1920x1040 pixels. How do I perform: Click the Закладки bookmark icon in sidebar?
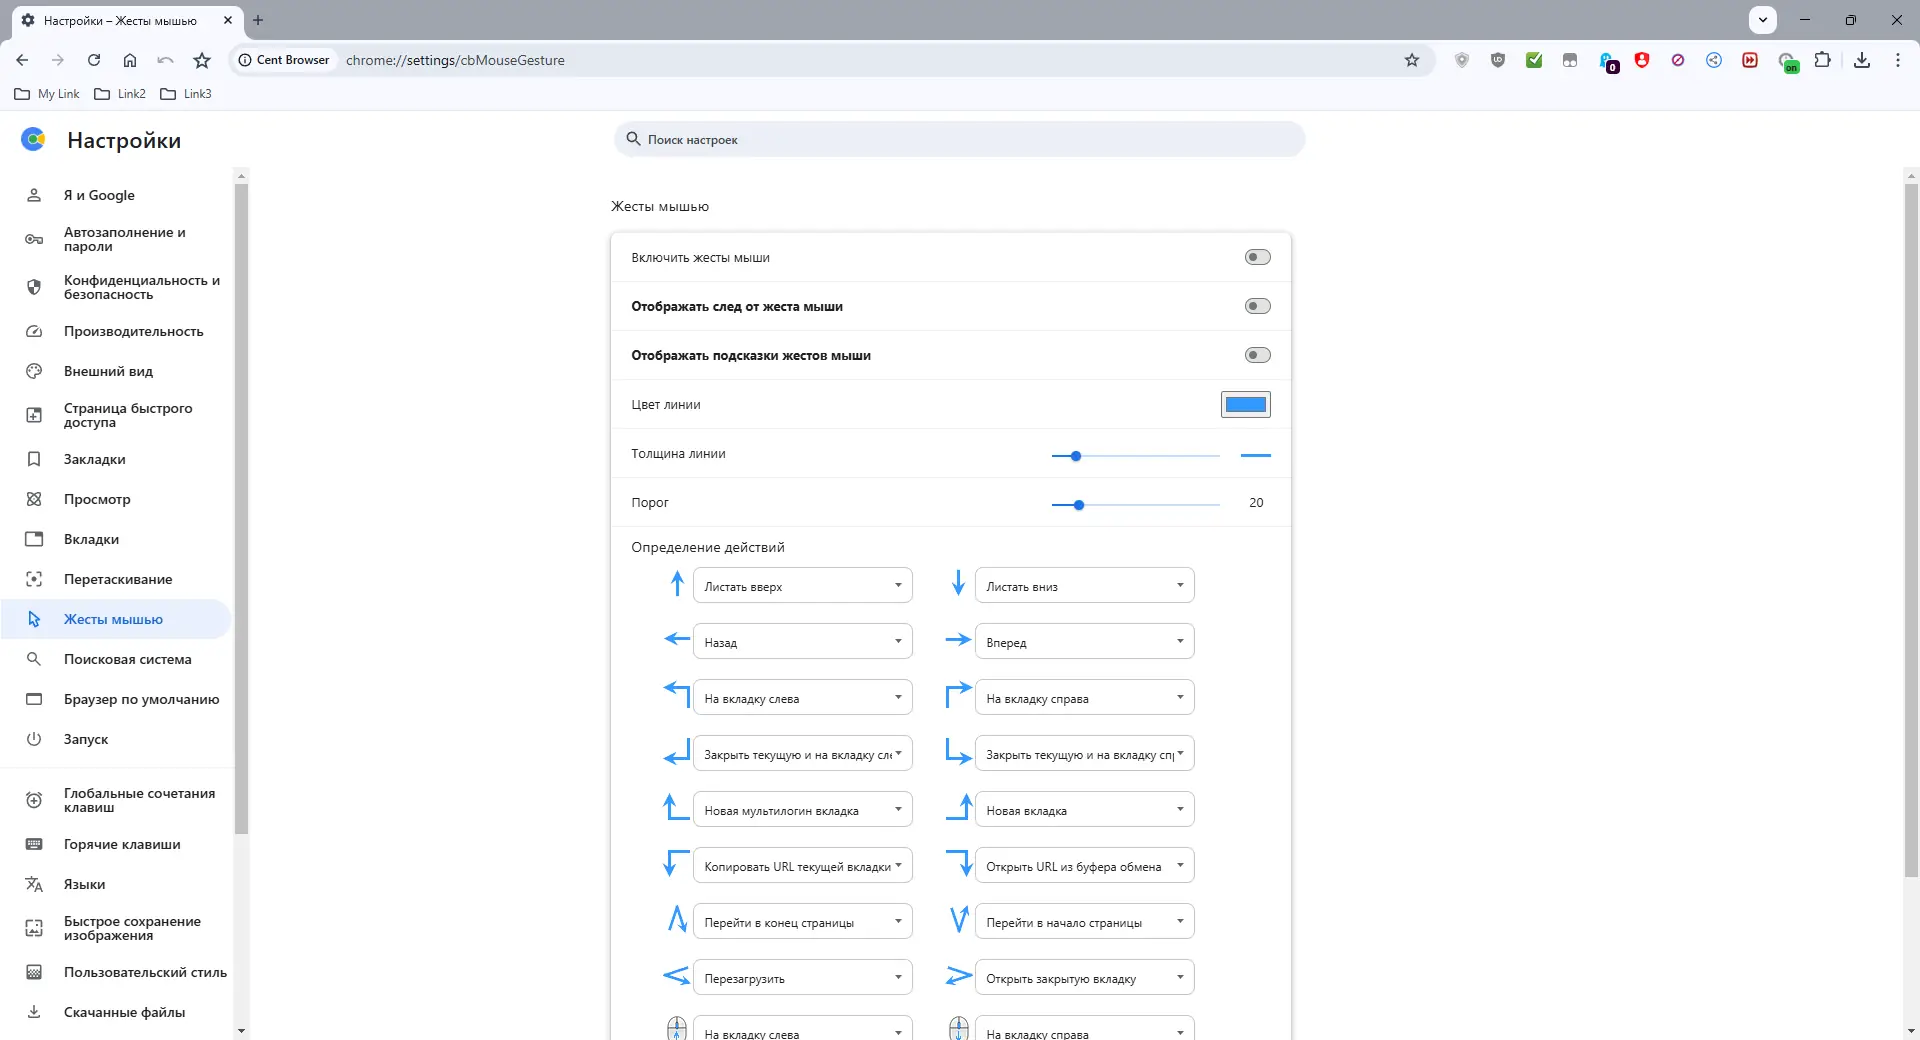[34, 459]
